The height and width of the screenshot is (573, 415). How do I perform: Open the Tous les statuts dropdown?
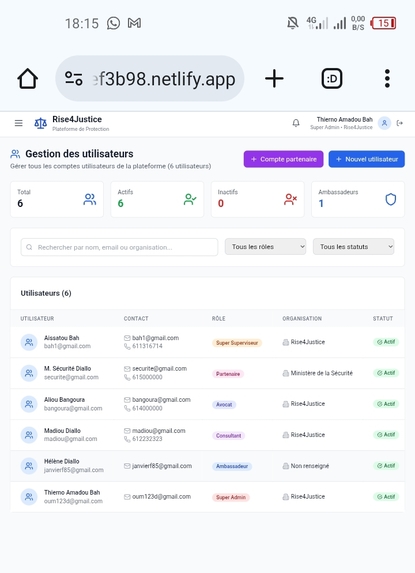click(353, 247)
